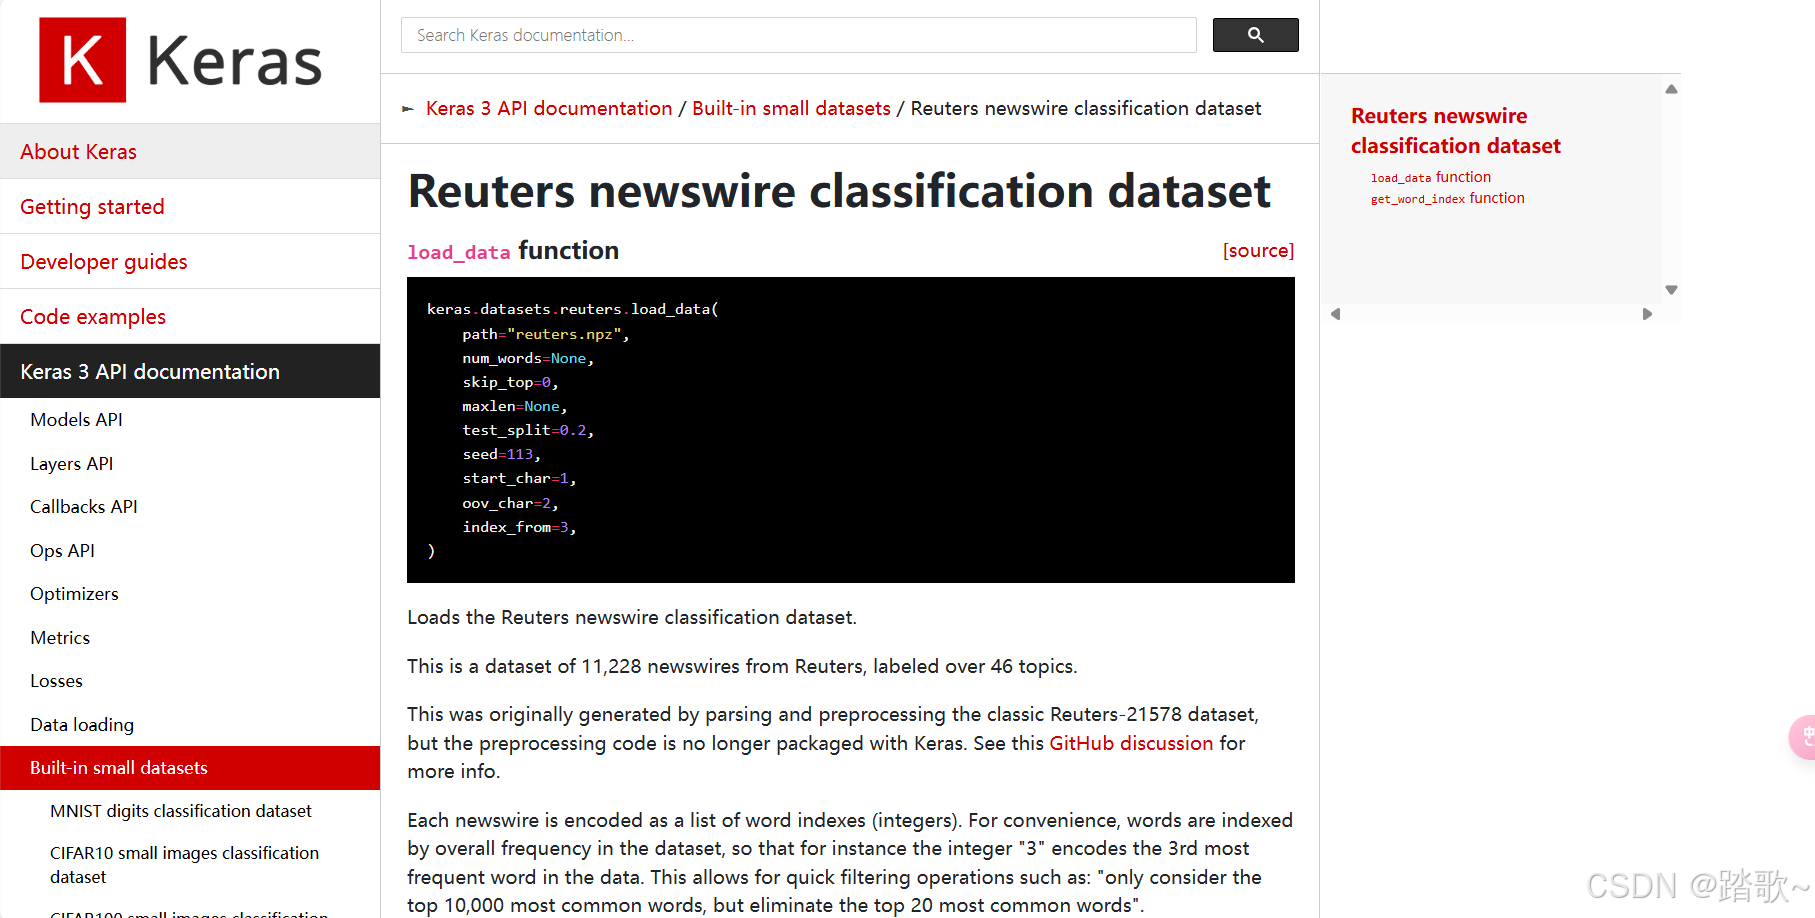Open the Getting started section
Screen dimensions: 1815x918
click(190, 207)
